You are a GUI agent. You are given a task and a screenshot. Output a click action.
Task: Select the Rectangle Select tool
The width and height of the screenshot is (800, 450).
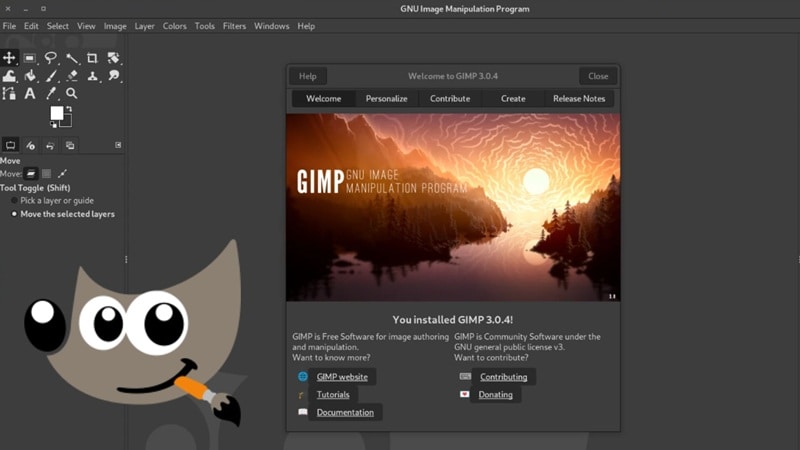coord(30,58)
